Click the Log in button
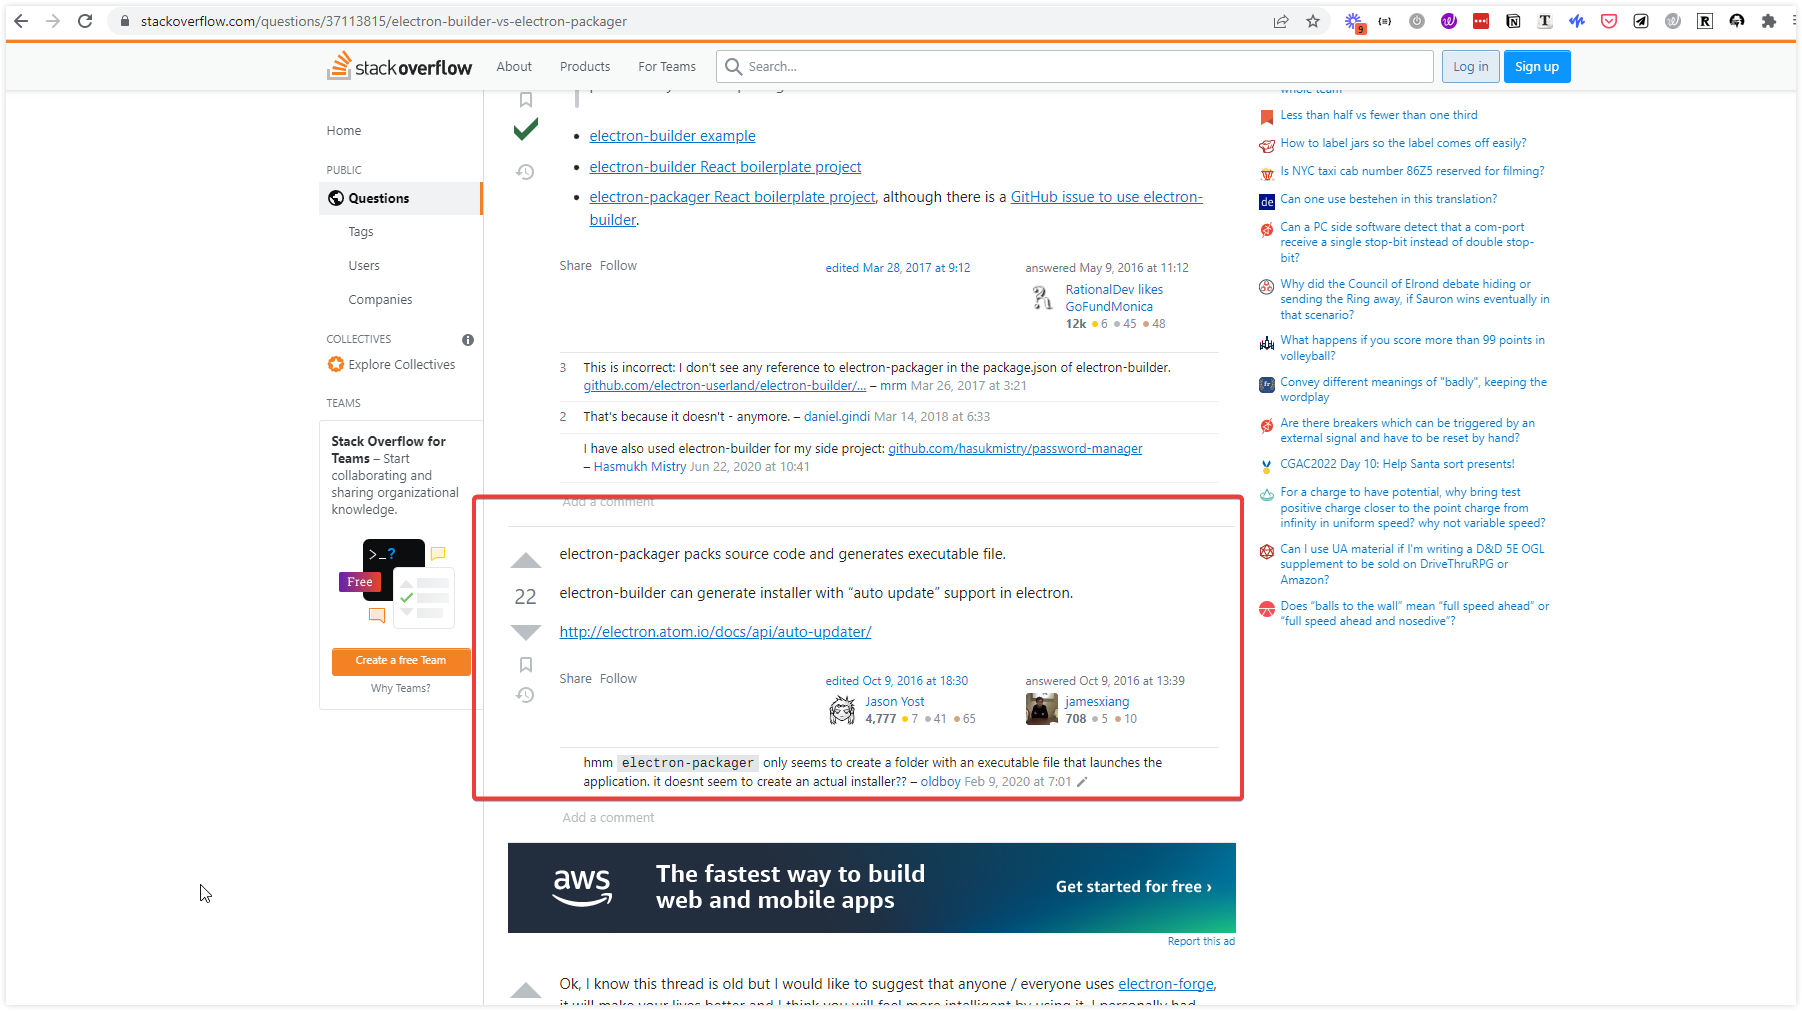Image resolution: width=1802 pixels, height=1011 pixels. point(1471,67)
